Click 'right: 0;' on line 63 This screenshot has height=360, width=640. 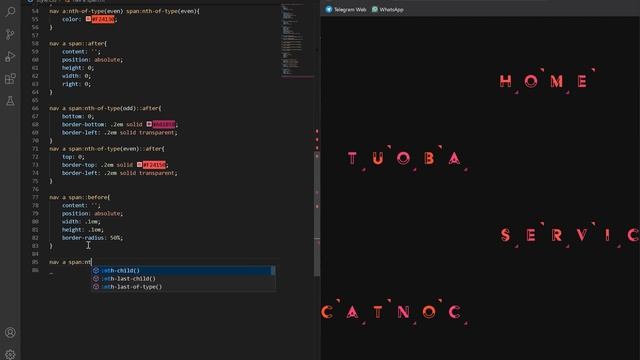[76, 84]
